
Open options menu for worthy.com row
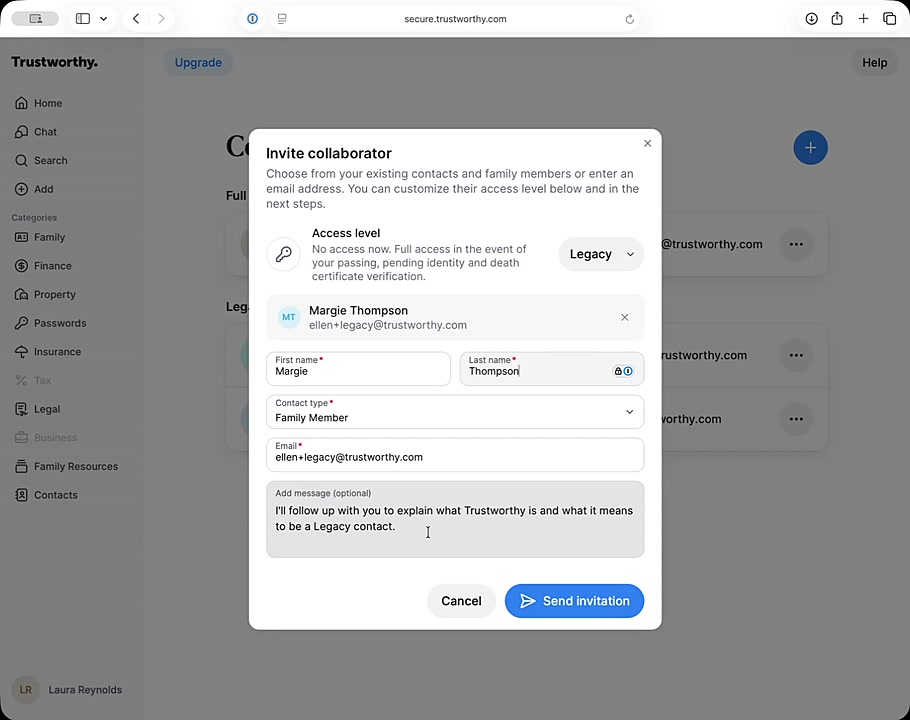point(796,419)
